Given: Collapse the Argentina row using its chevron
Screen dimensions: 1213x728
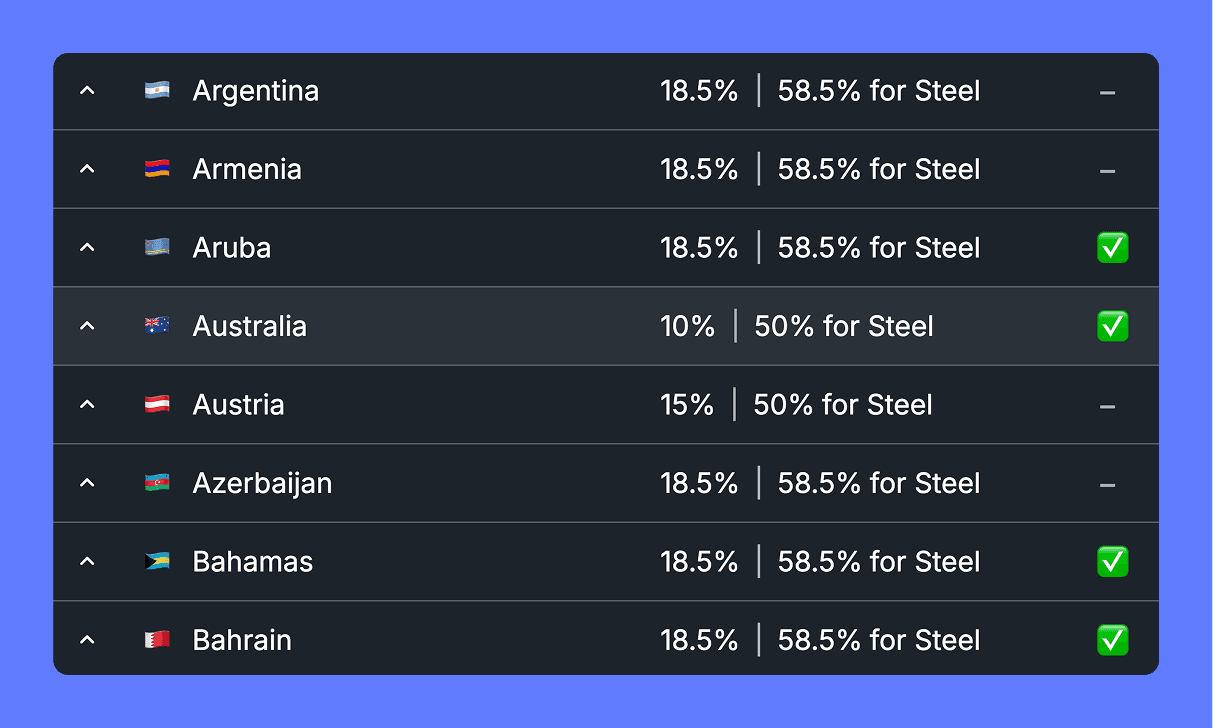Looking at the screenshot, I should coord(87,91).
